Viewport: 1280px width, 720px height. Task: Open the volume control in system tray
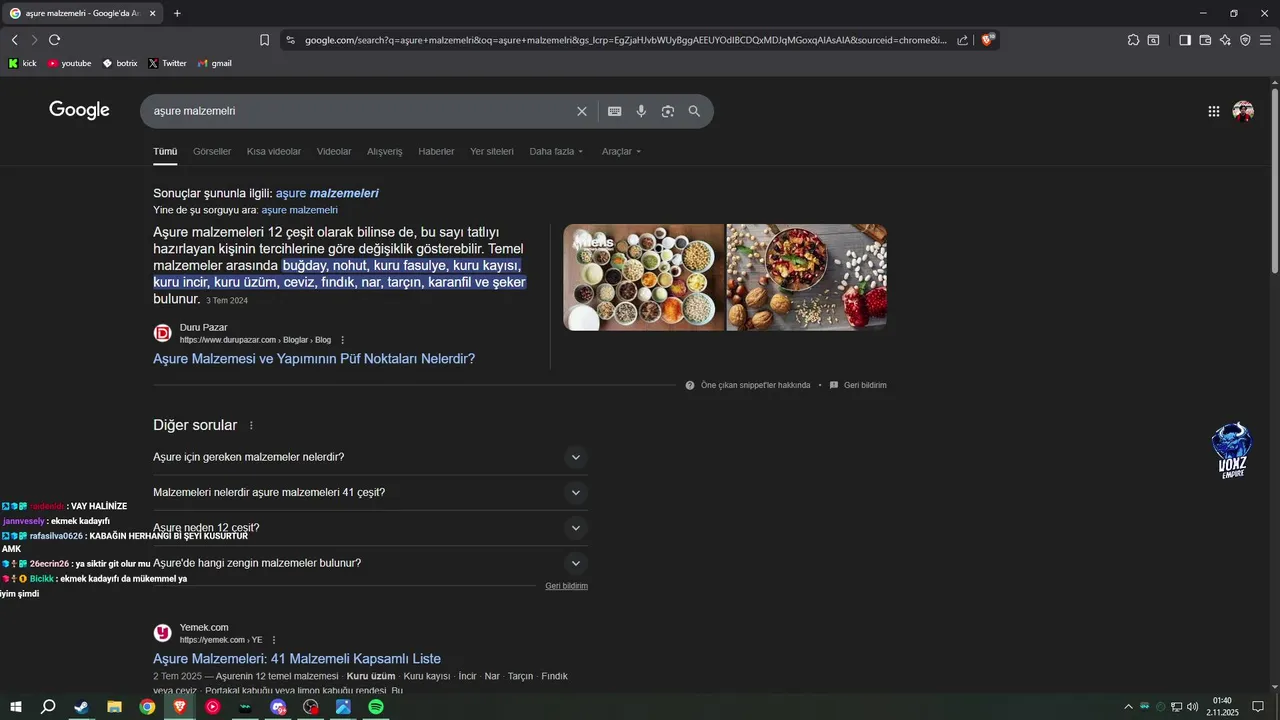1192,707
